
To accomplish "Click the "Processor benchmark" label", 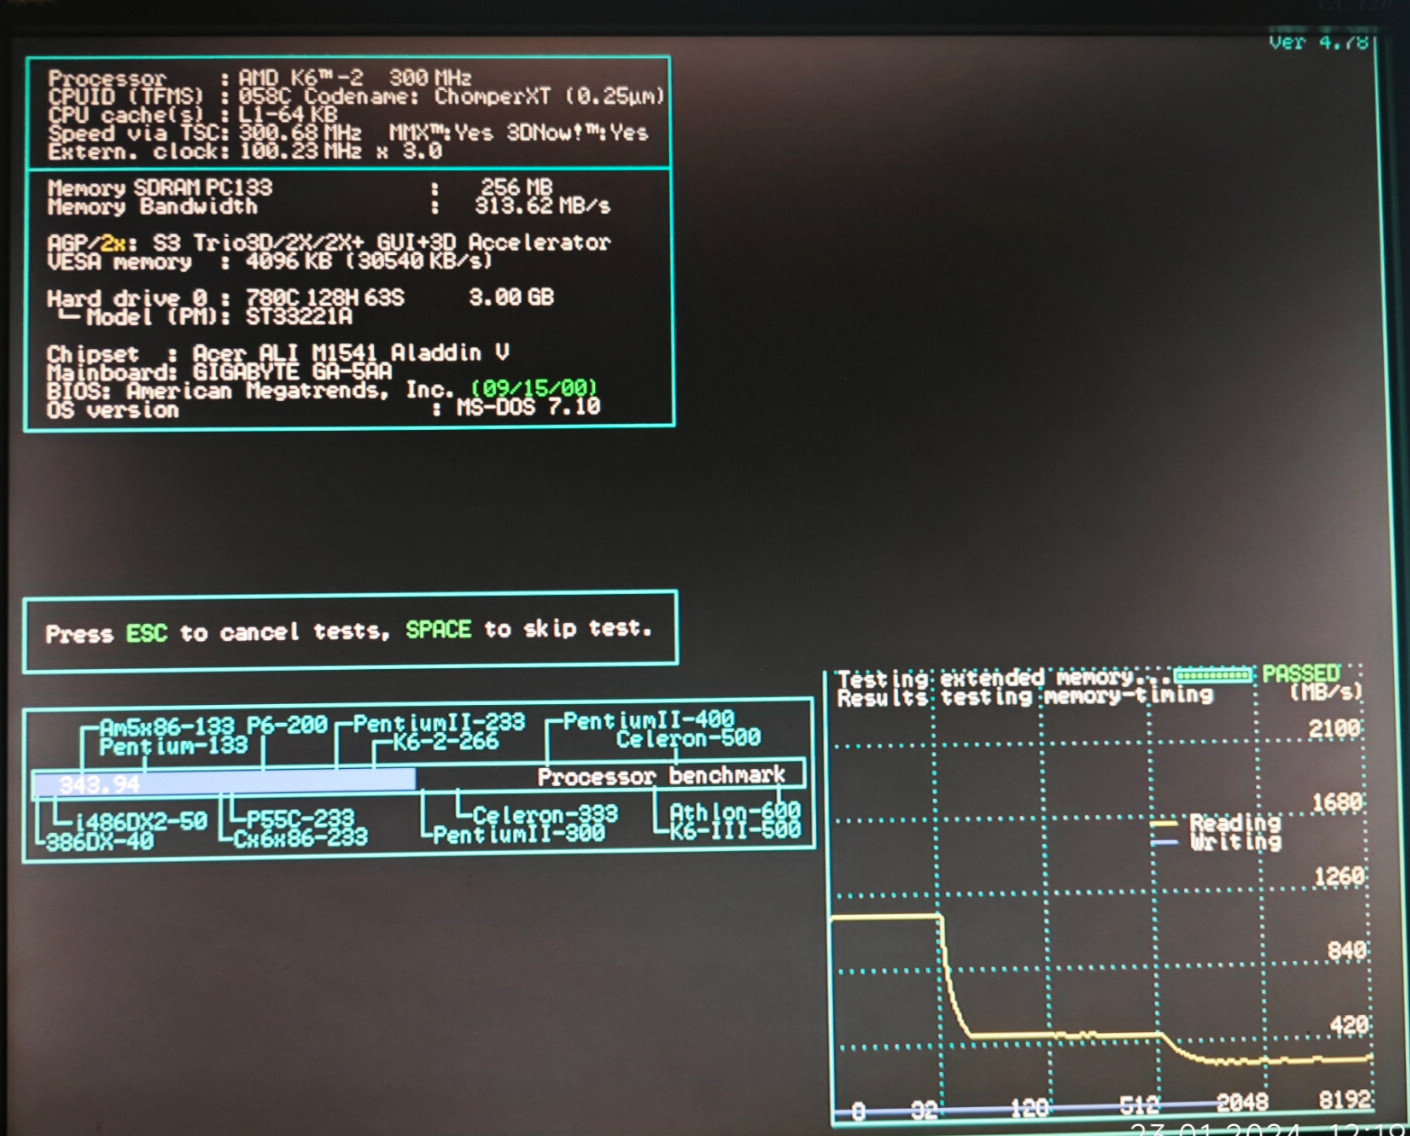I will (661, 776).
